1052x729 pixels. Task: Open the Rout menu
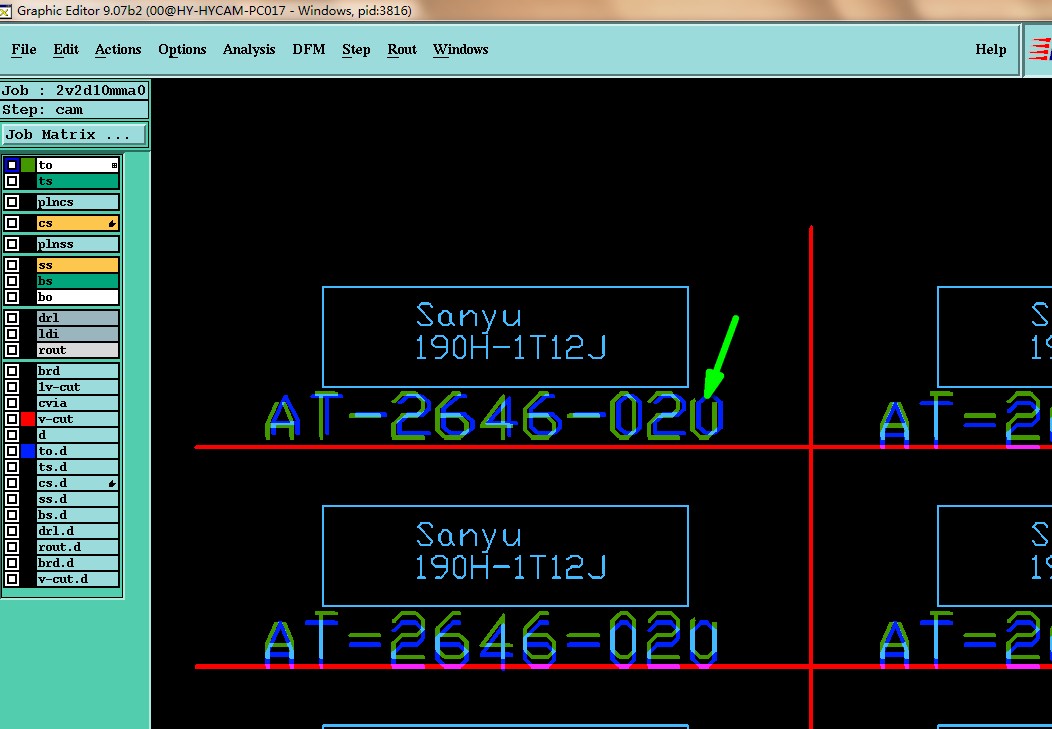(x=402, y=50)
